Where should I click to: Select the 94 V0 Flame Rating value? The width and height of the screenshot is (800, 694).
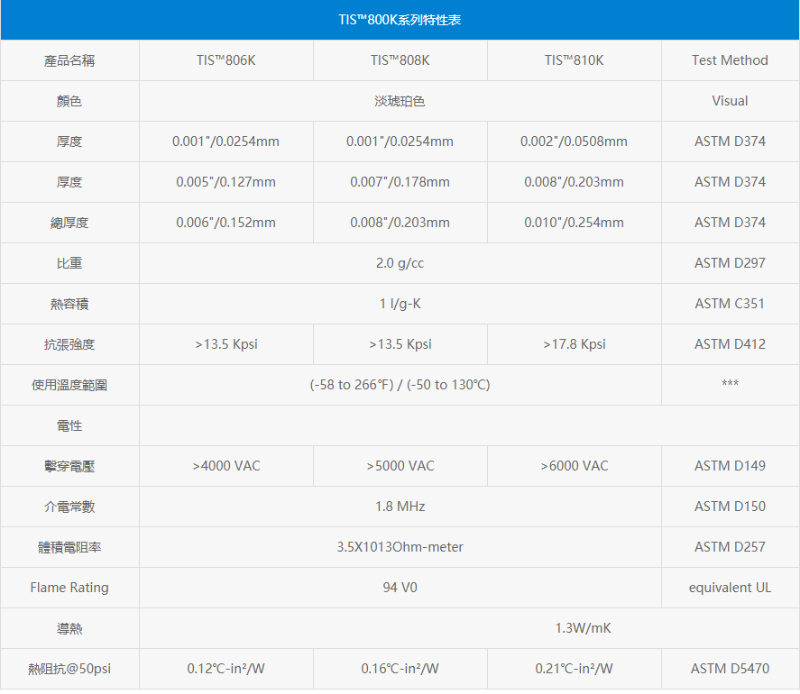pyautogui.click(x=400, y=587)
